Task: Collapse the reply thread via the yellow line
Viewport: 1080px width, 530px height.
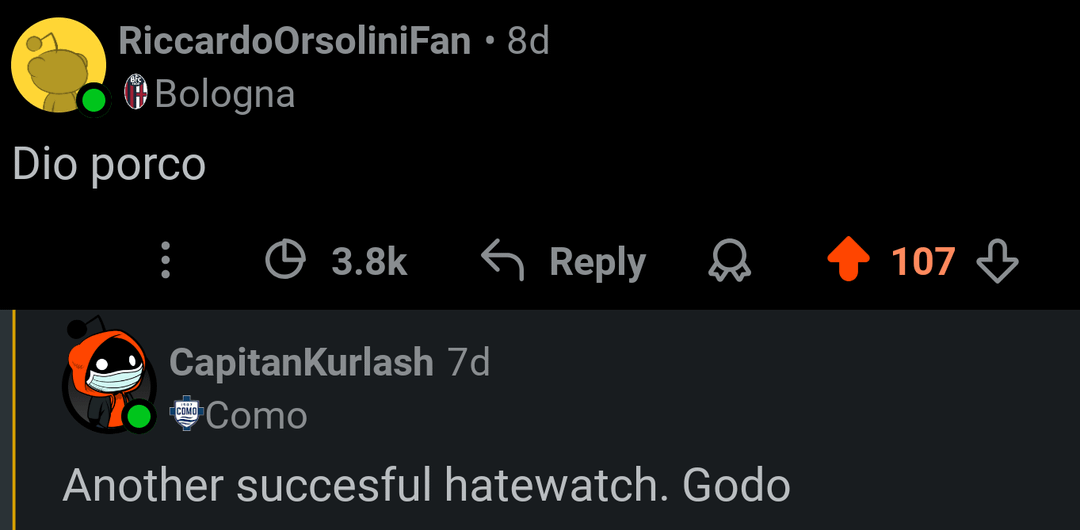Action: coord(13,420)
